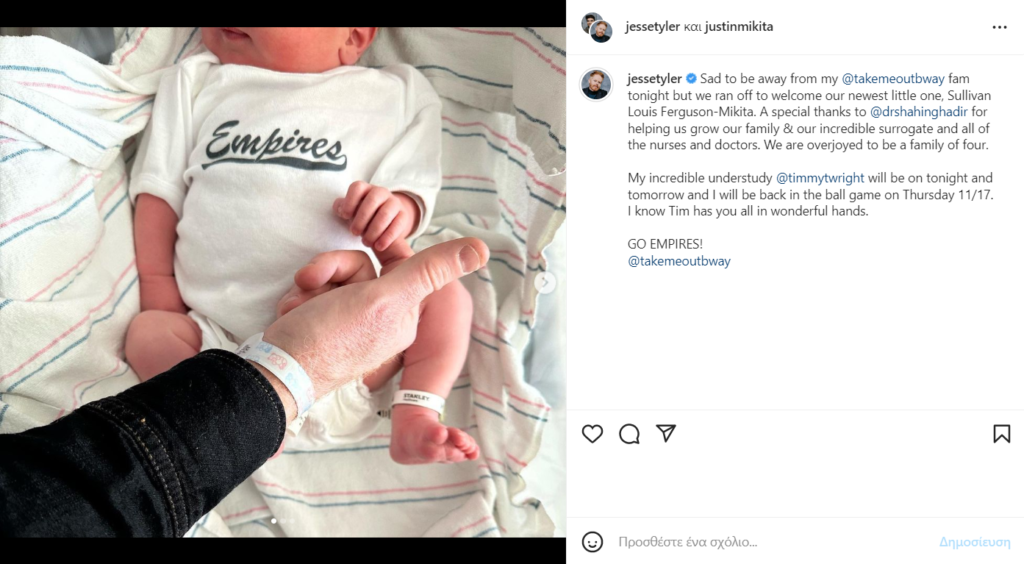Open jessetyler profile in post header
The image size is (1024, 564).
coord(652,27)
